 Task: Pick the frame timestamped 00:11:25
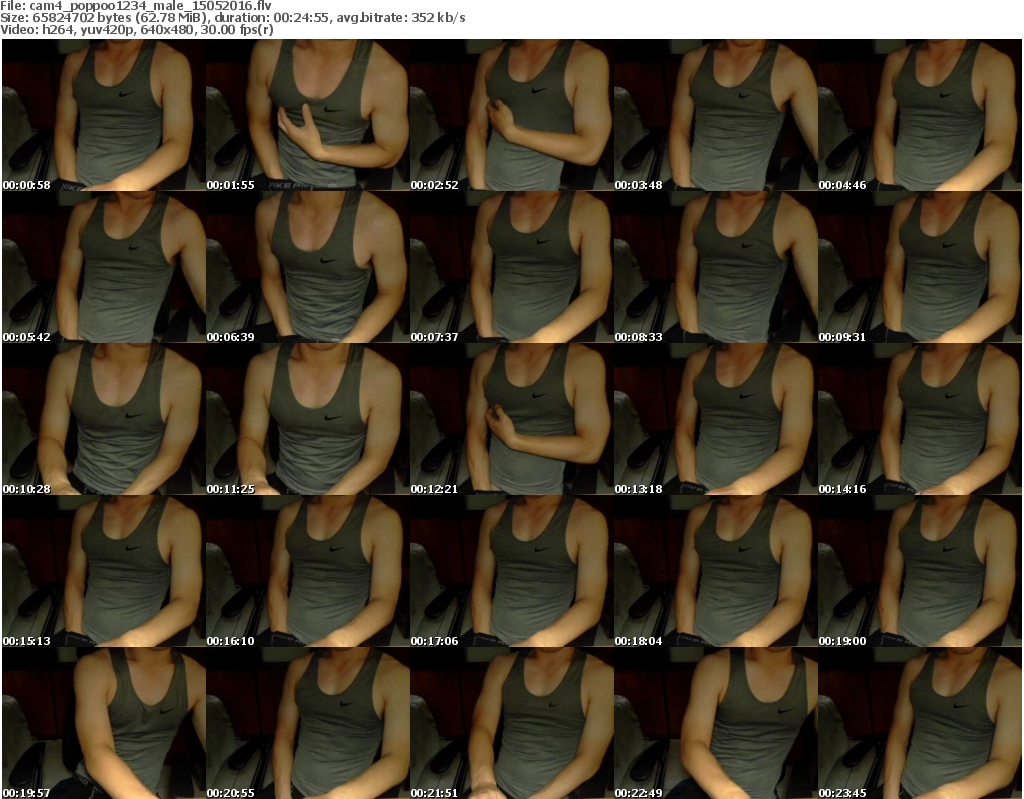[x=308, y=419]
